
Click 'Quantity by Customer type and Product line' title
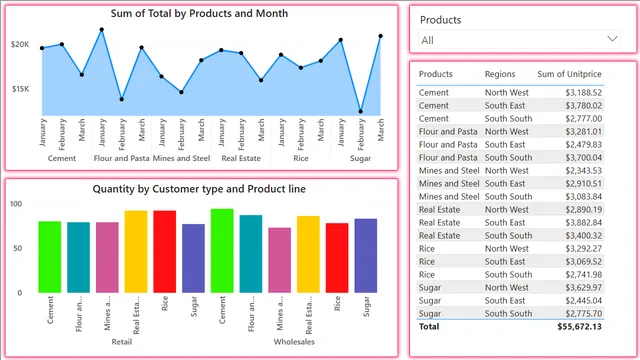click(199, 189)
